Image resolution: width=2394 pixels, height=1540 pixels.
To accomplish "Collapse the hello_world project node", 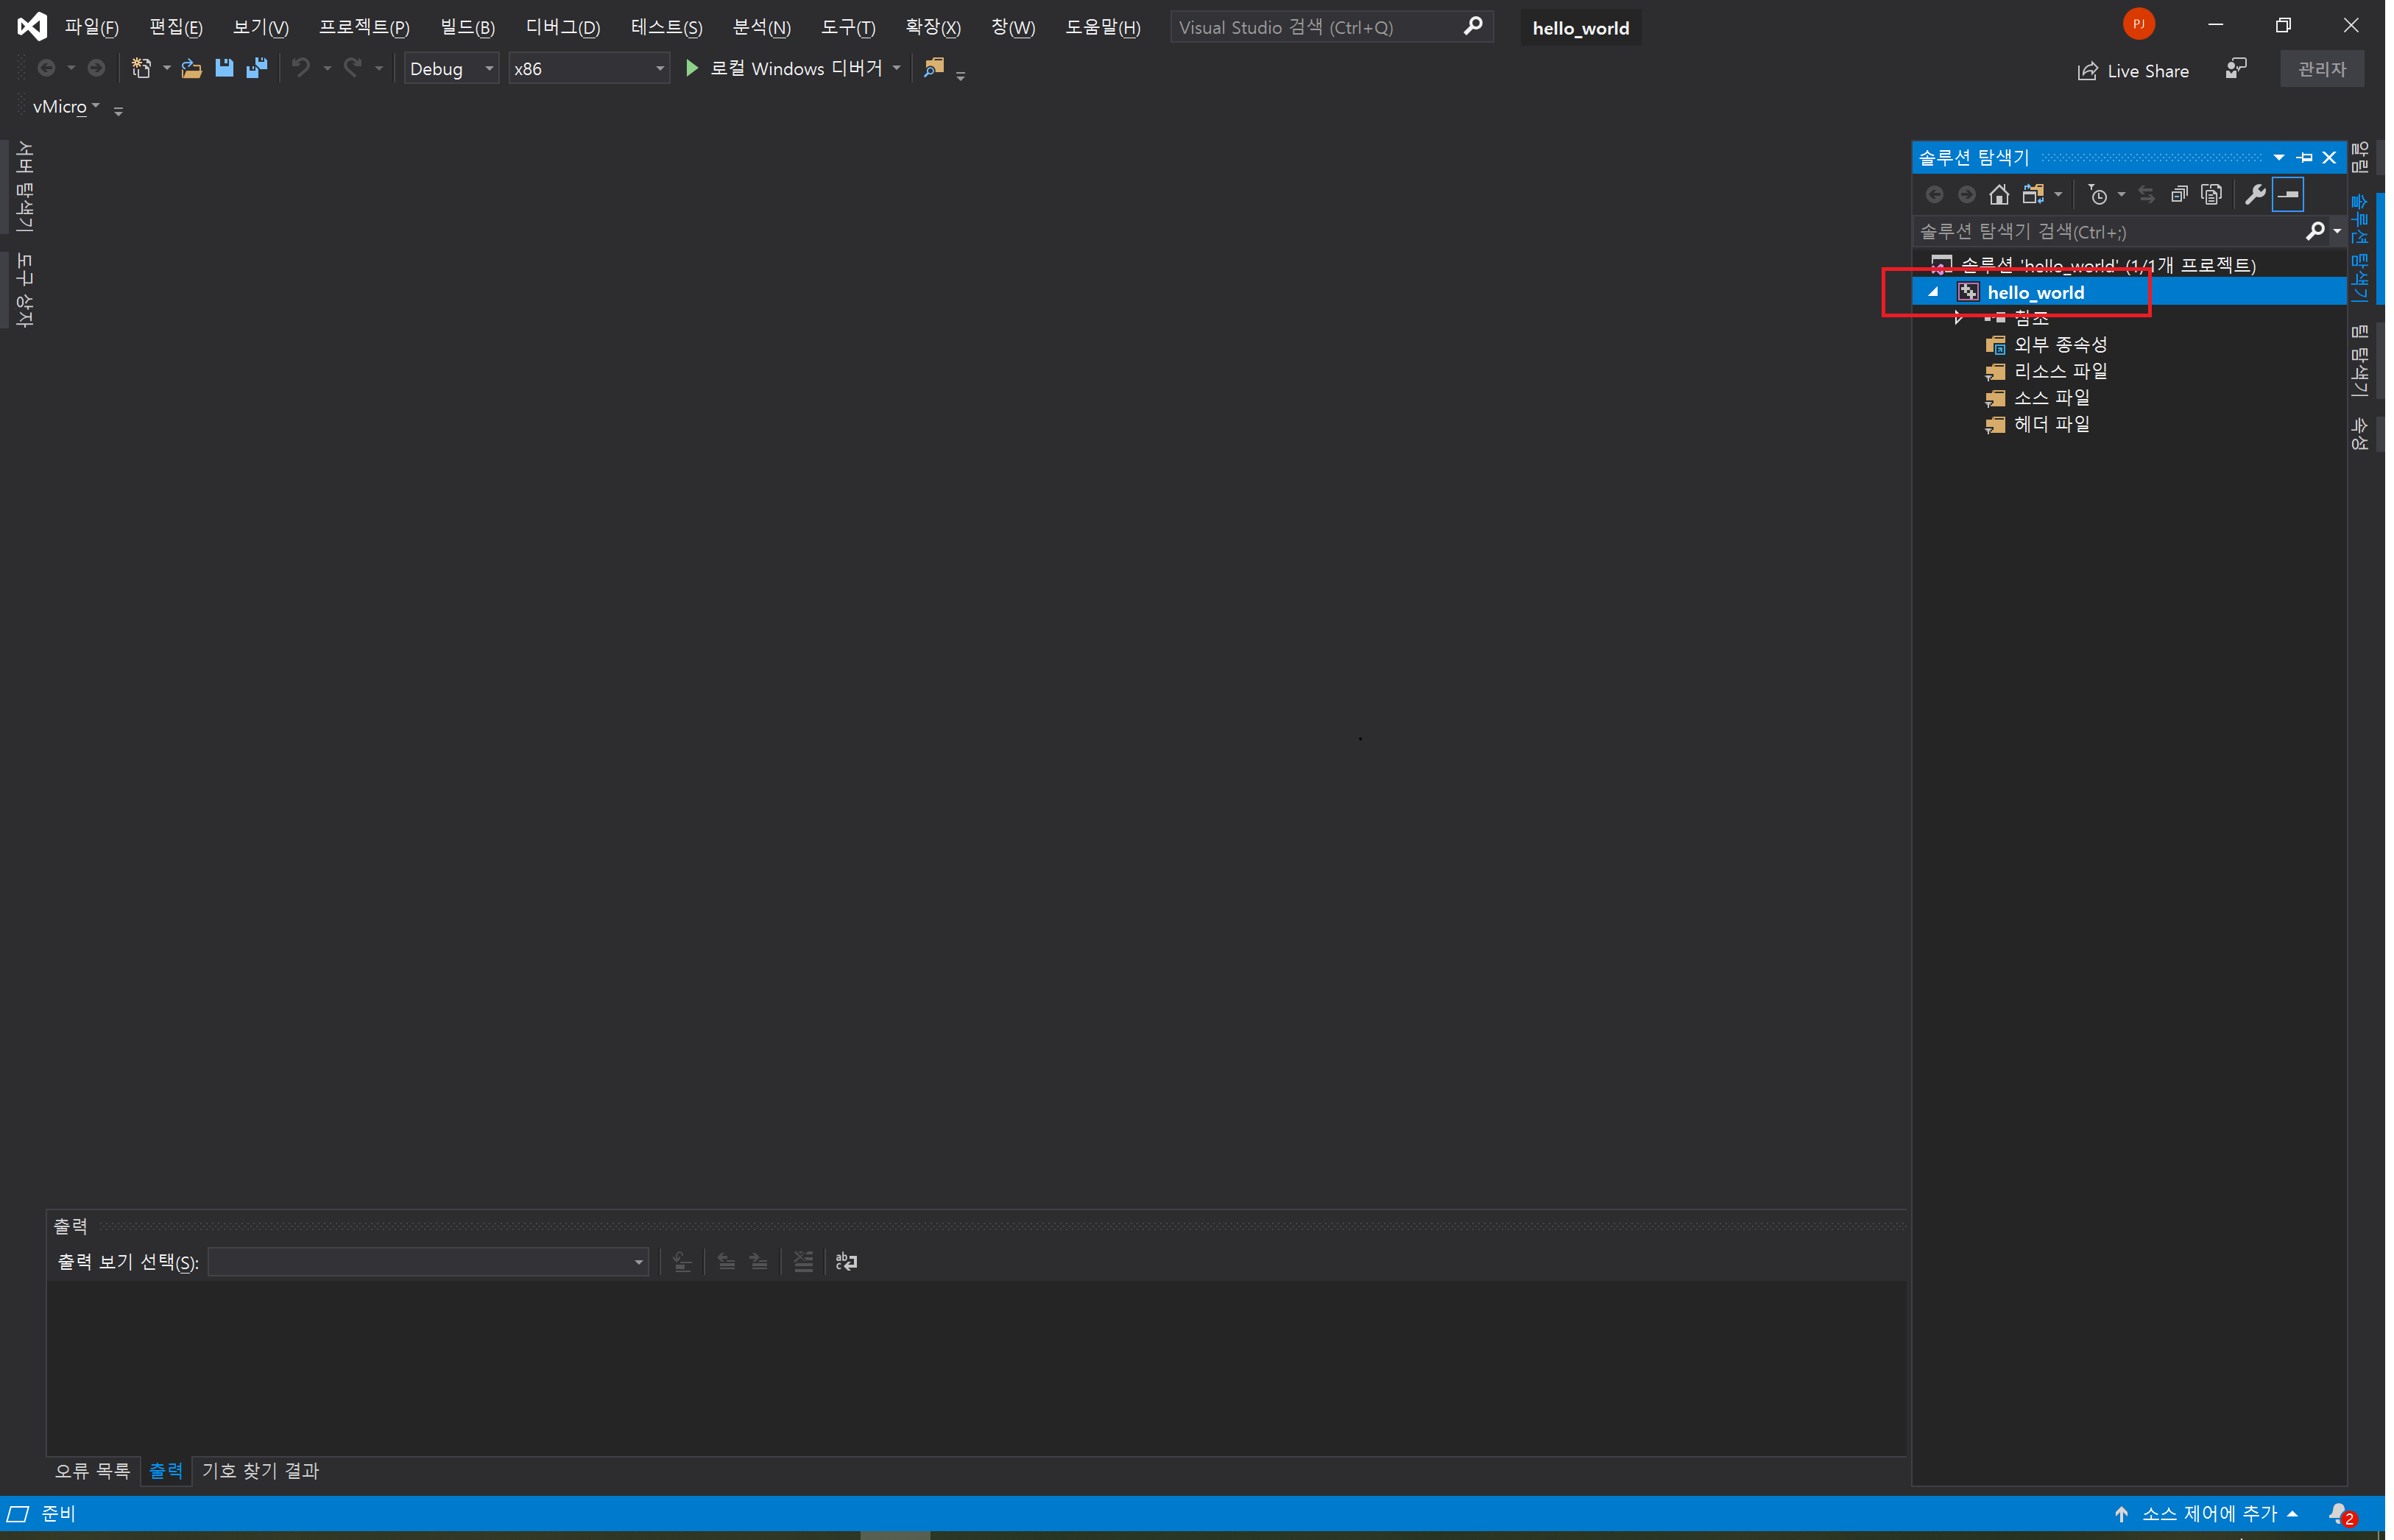I will 1933,292.
